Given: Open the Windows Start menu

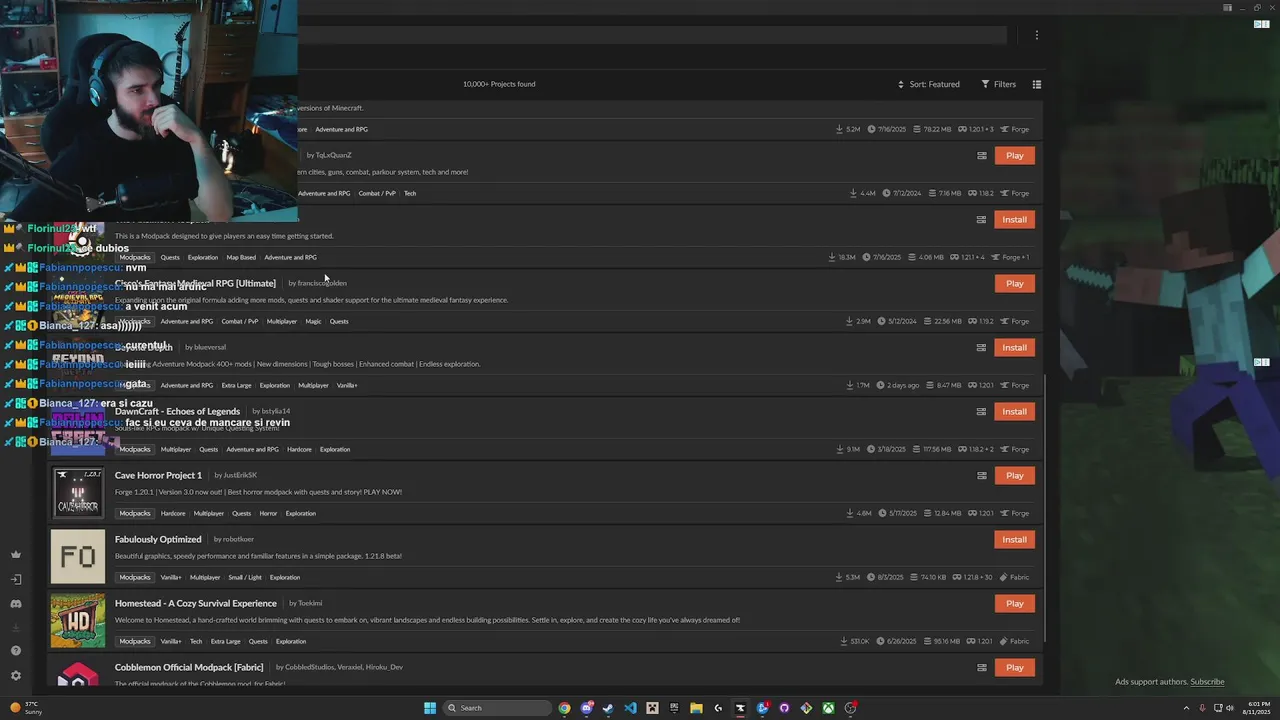Looking at the screenshot, I should click(430, 708).
